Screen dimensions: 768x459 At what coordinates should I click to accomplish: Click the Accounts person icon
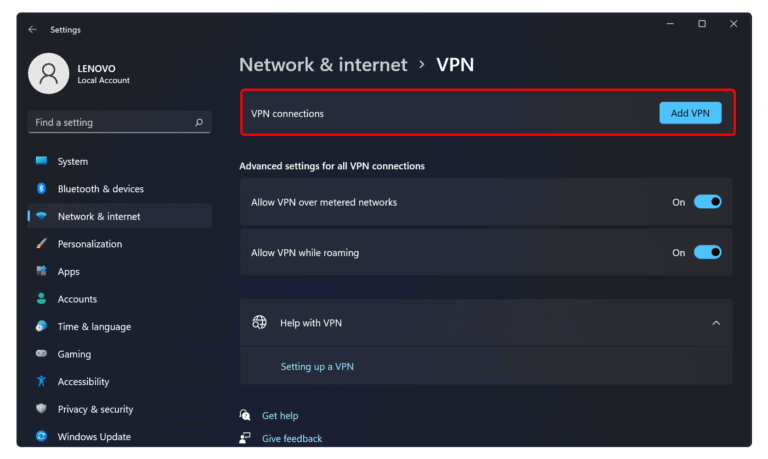click(x=42, y=299)
